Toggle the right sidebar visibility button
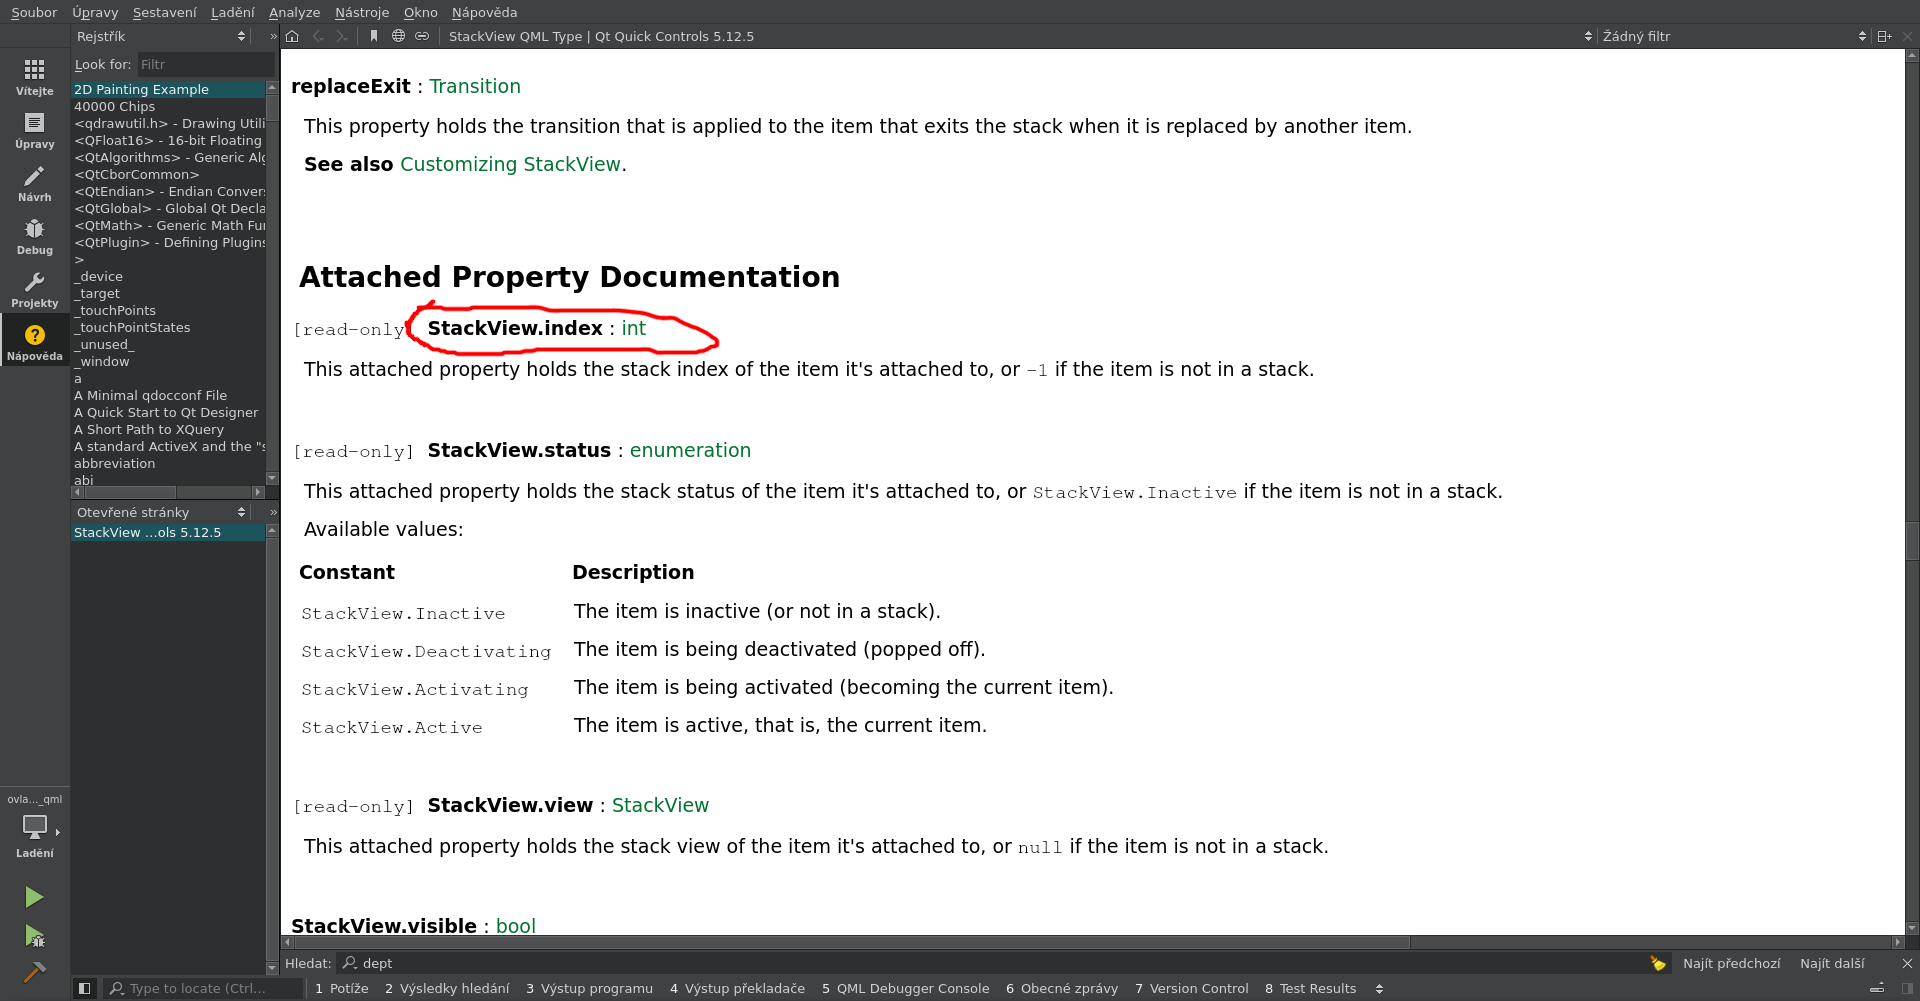This screenshot has width=1920, height=1001. (1907, 988)
